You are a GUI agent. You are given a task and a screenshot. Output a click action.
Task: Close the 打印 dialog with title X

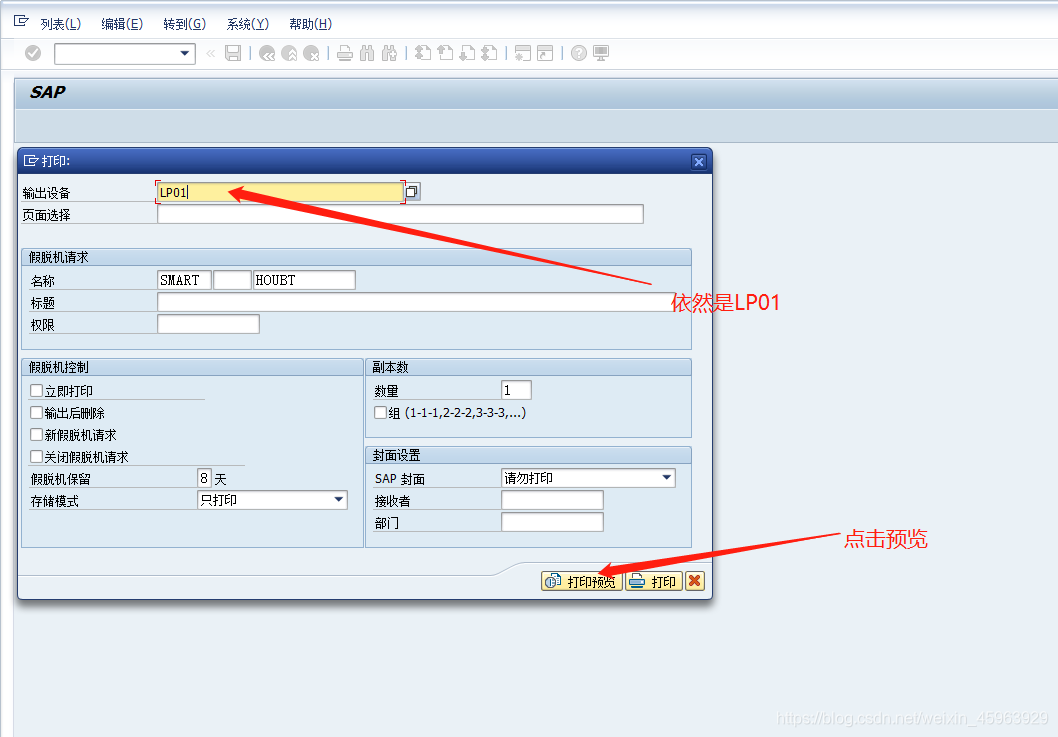tap(699, 162)
